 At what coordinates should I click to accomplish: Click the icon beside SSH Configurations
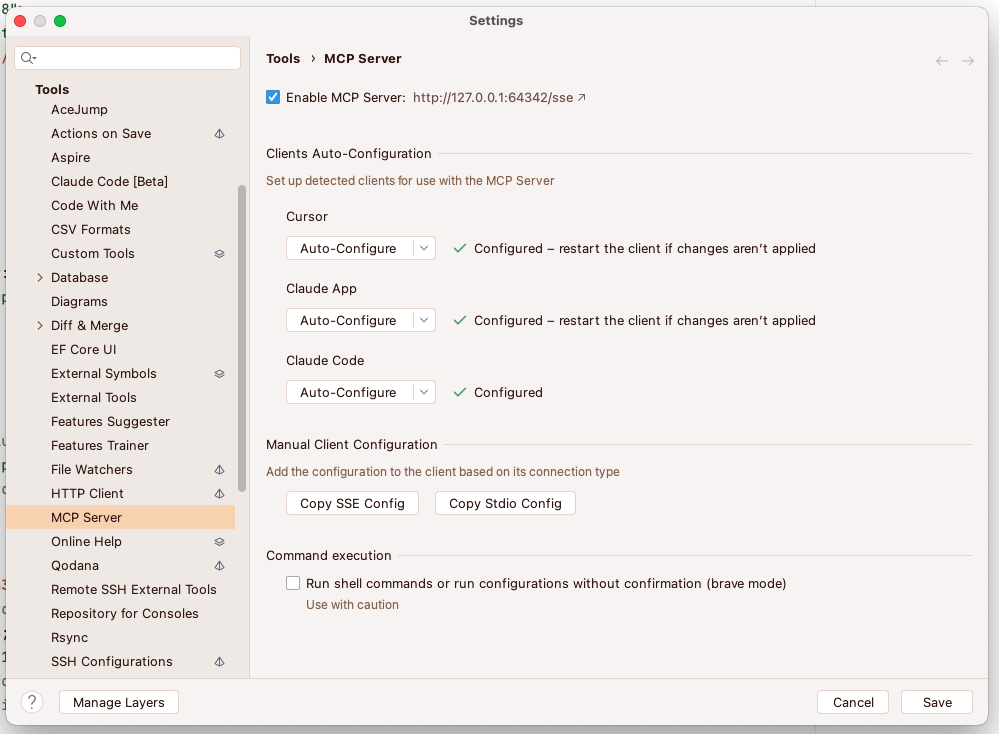[219, 662]
